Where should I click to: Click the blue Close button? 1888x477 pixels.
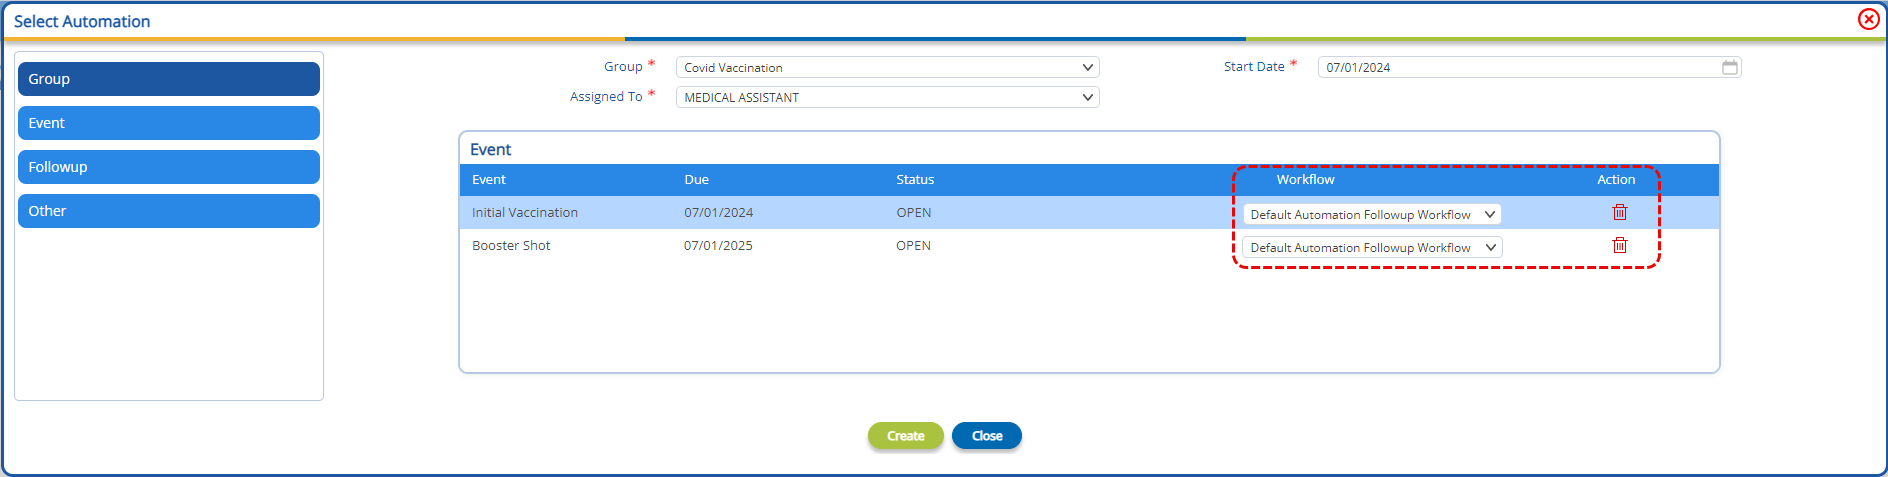click(986, 436)
